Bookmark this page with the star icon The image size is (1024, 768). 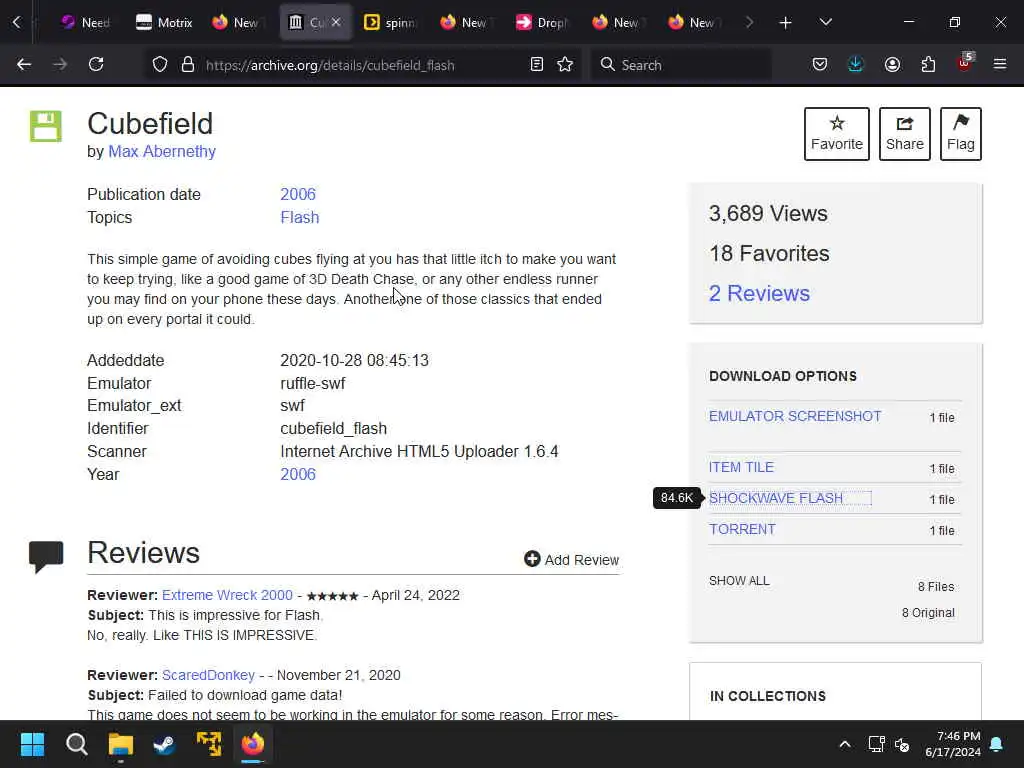pyautogui.click(x=565, y=64)
